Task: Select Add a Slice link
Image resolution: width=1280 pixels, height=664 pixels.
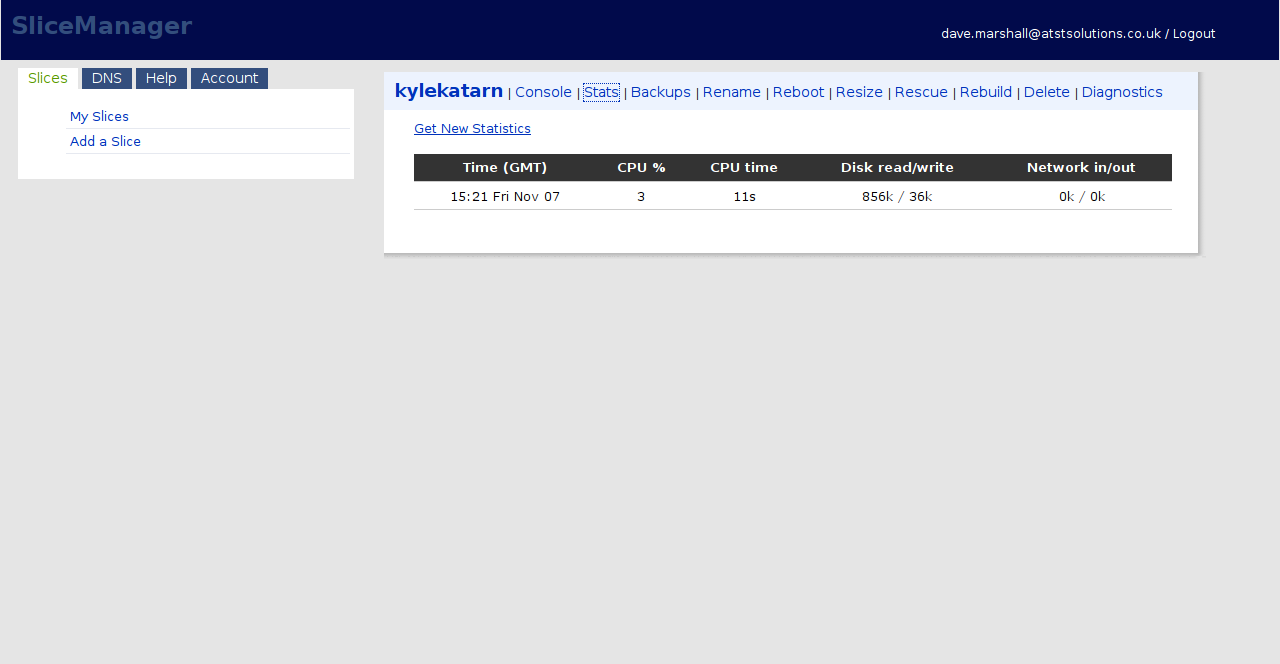Action: 105,142
